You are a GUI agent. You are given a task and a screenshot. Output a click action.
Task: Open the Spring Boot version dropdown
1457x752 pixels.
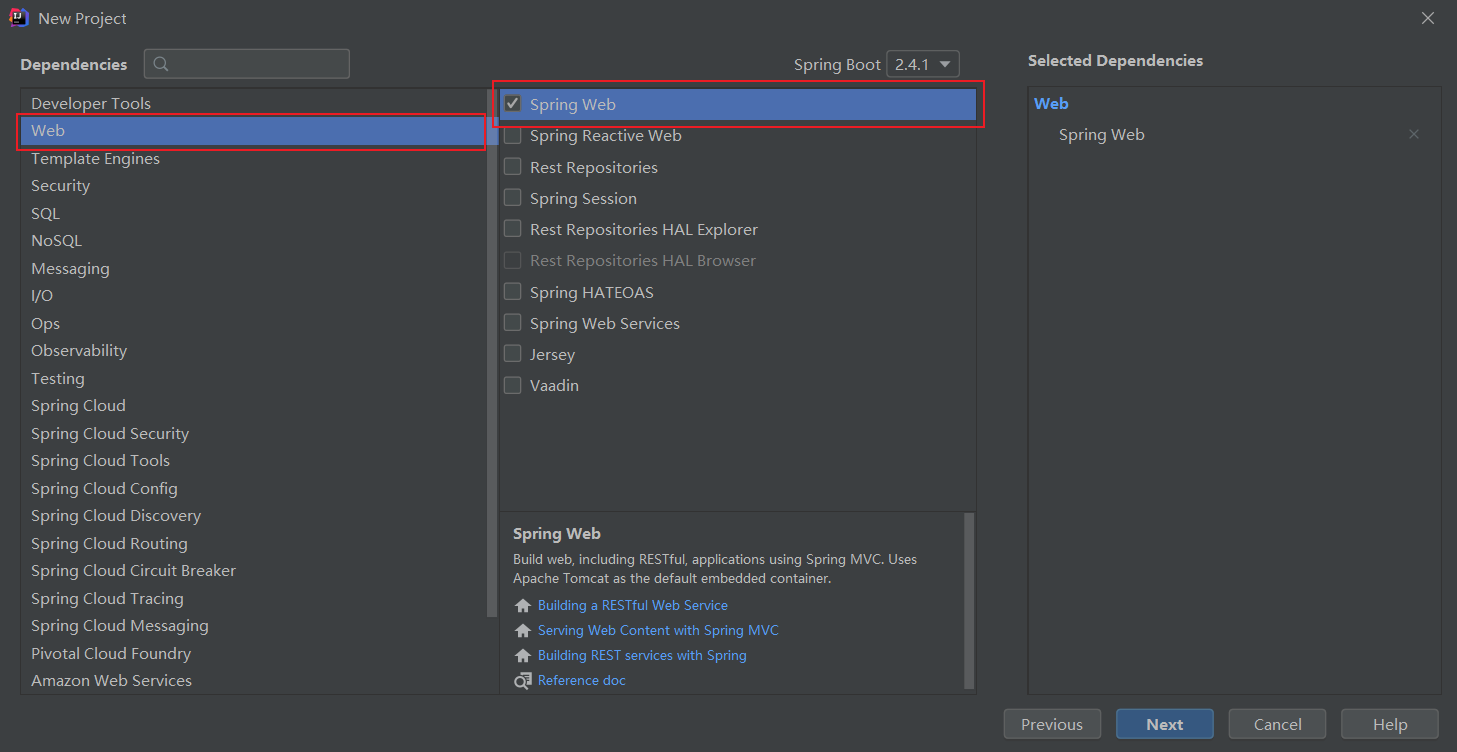923,64
